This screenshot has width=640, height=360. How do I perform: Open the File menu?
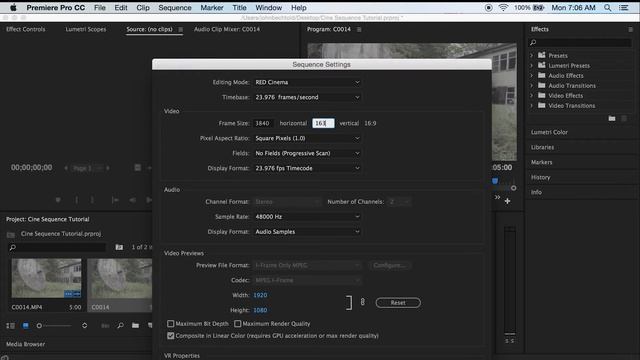100,8
